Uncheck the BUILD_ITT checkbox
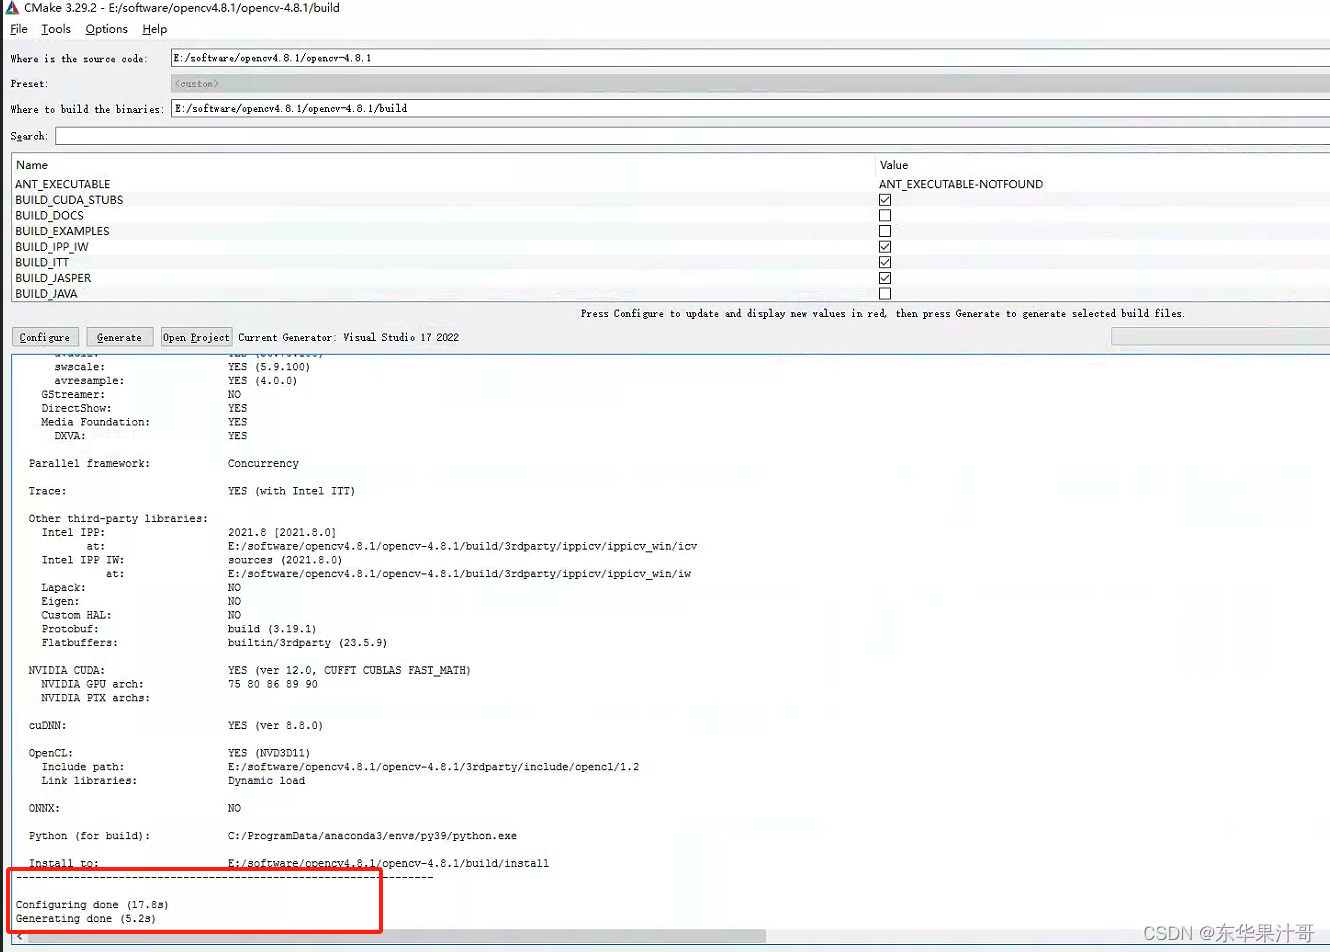The height and width of the screenshot is (952, 1330). [x=885, y=262]
